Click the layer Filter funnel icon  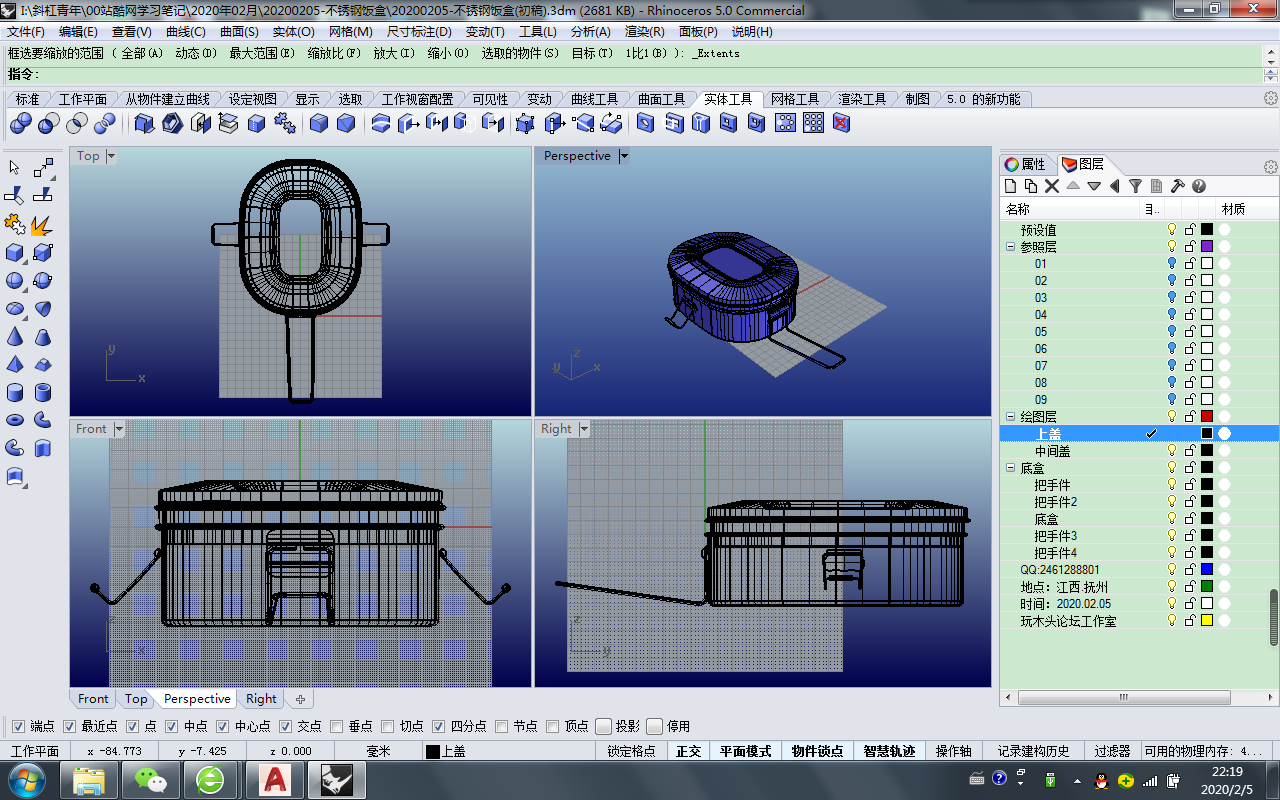point(1135,186)
